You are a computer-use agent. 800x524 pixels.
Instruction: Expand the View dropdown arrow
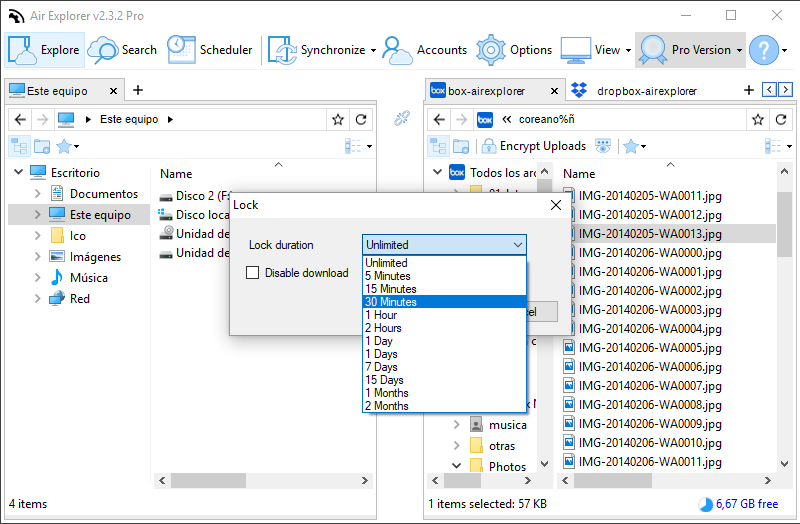pyautogui.click(x=629, y=51)
